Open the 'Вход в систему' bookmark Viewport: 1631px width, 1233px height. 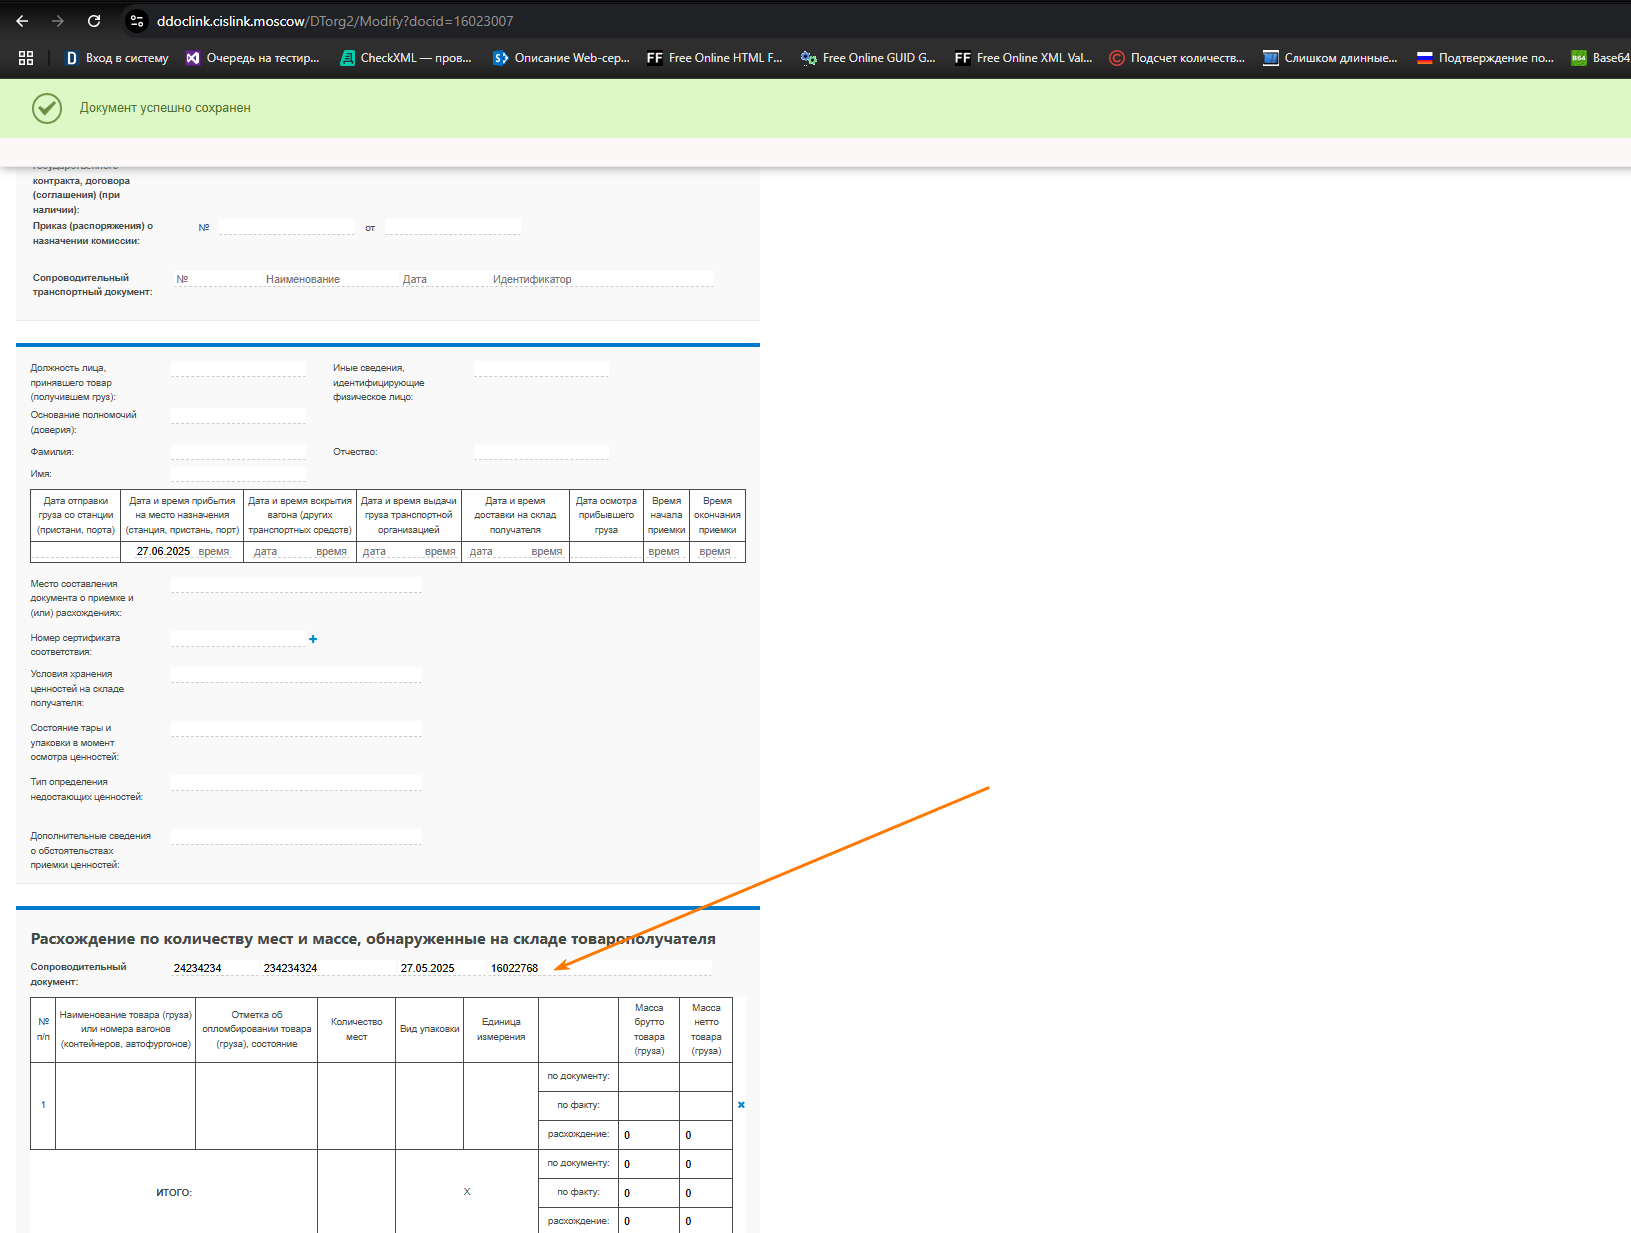tap(116, 58)
